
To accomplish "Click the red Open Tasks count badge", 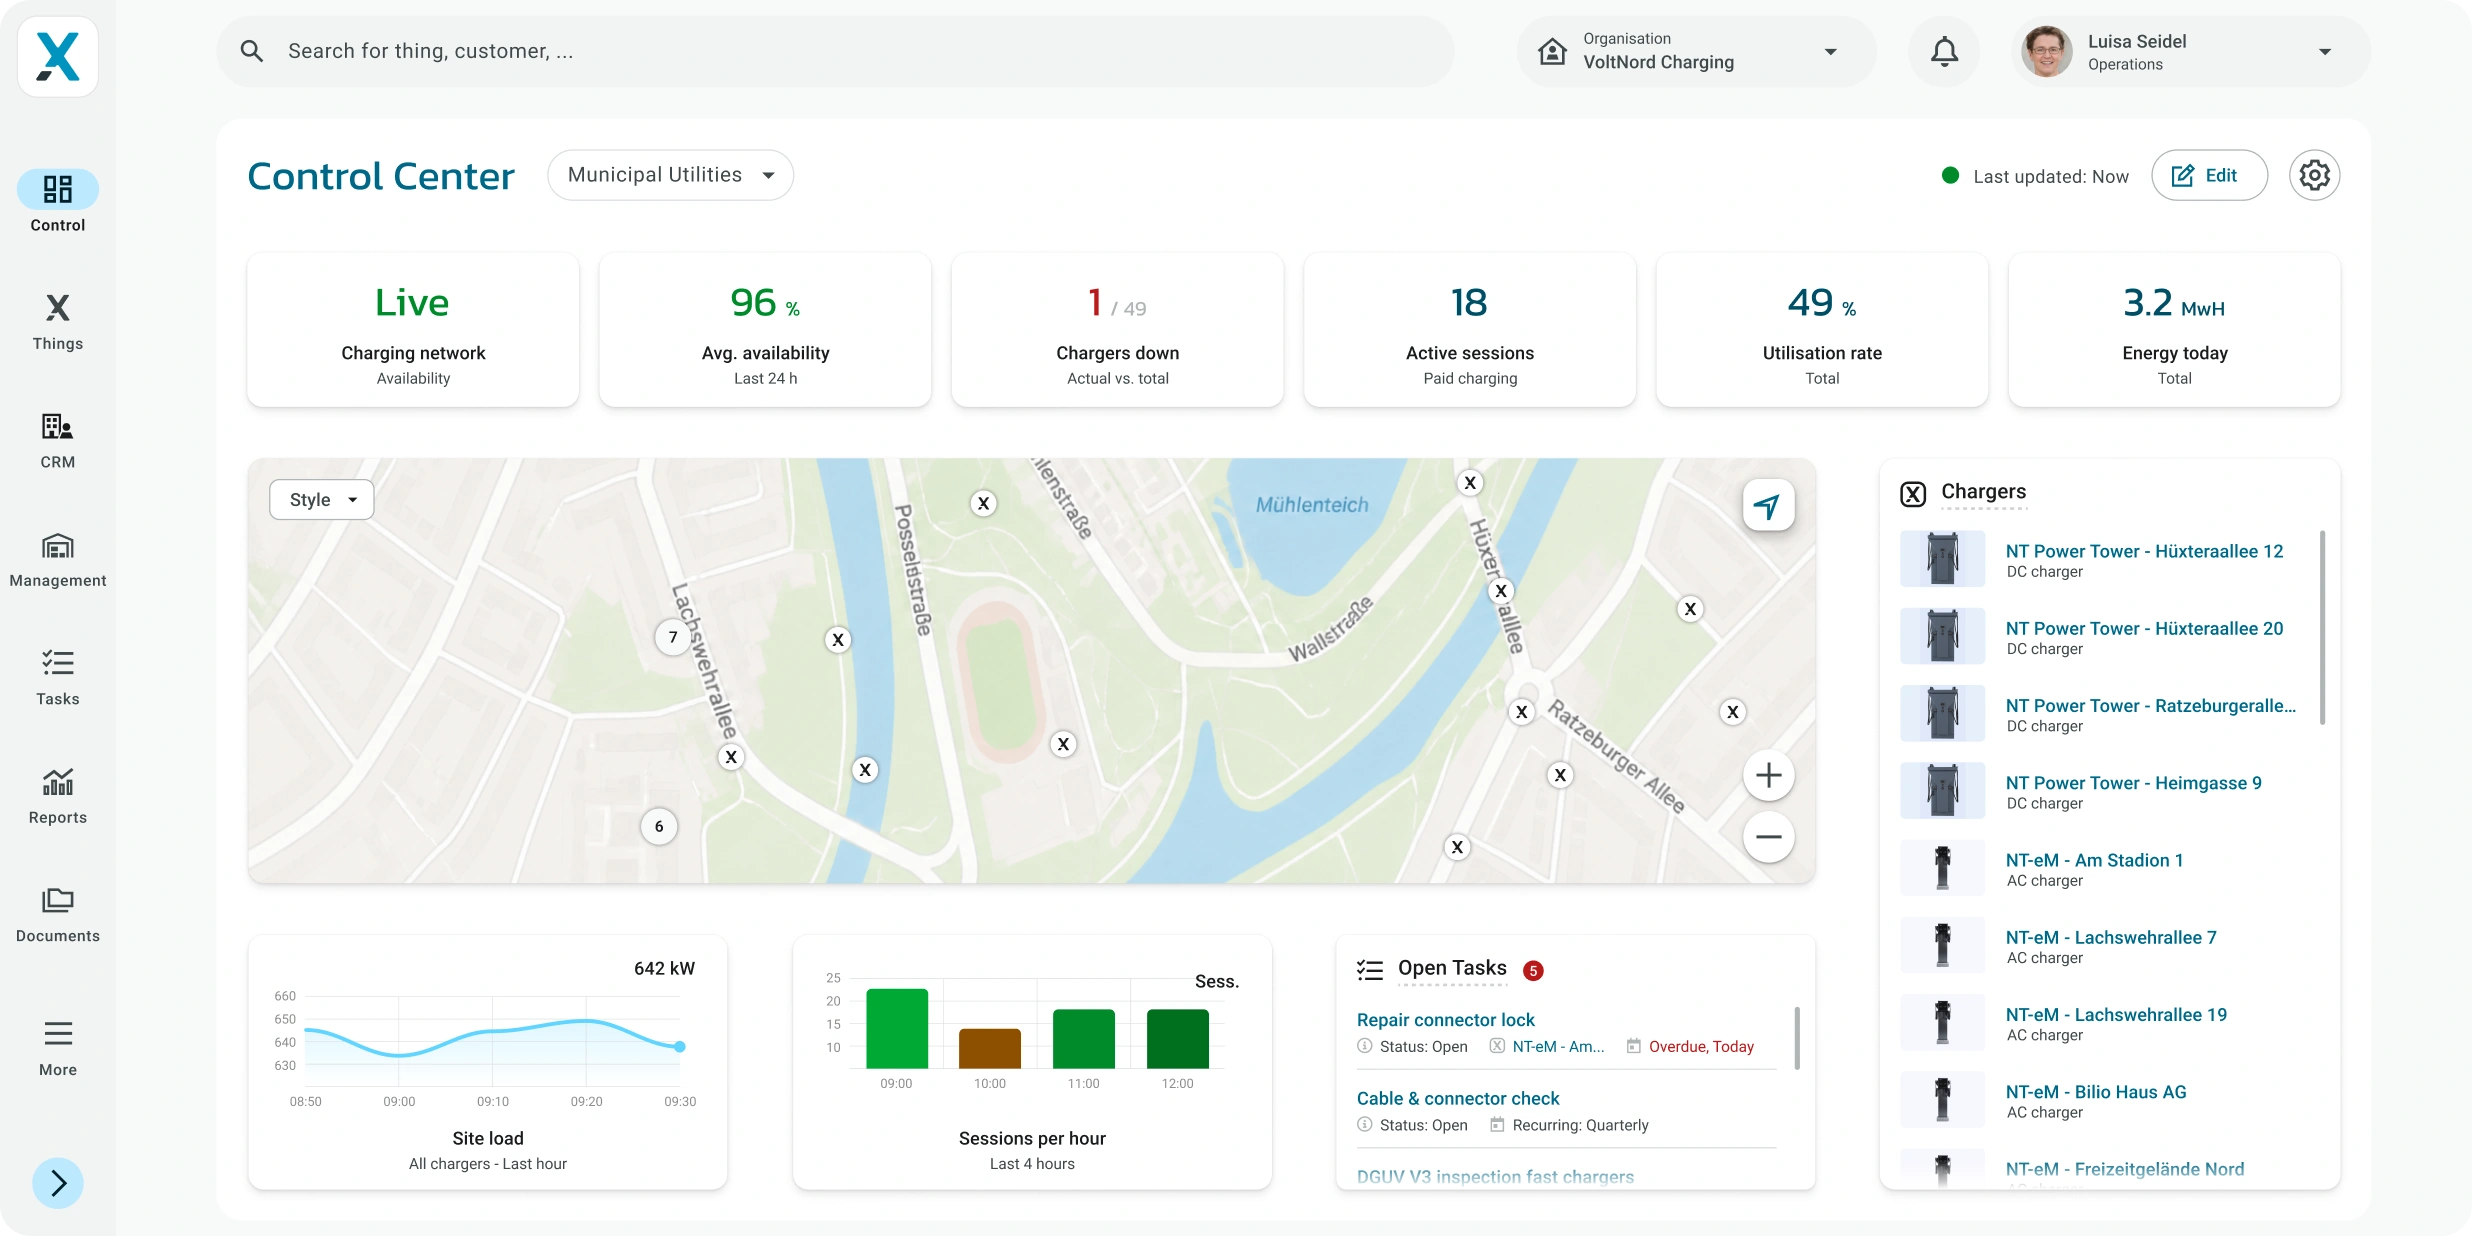I will [1533, 970].
